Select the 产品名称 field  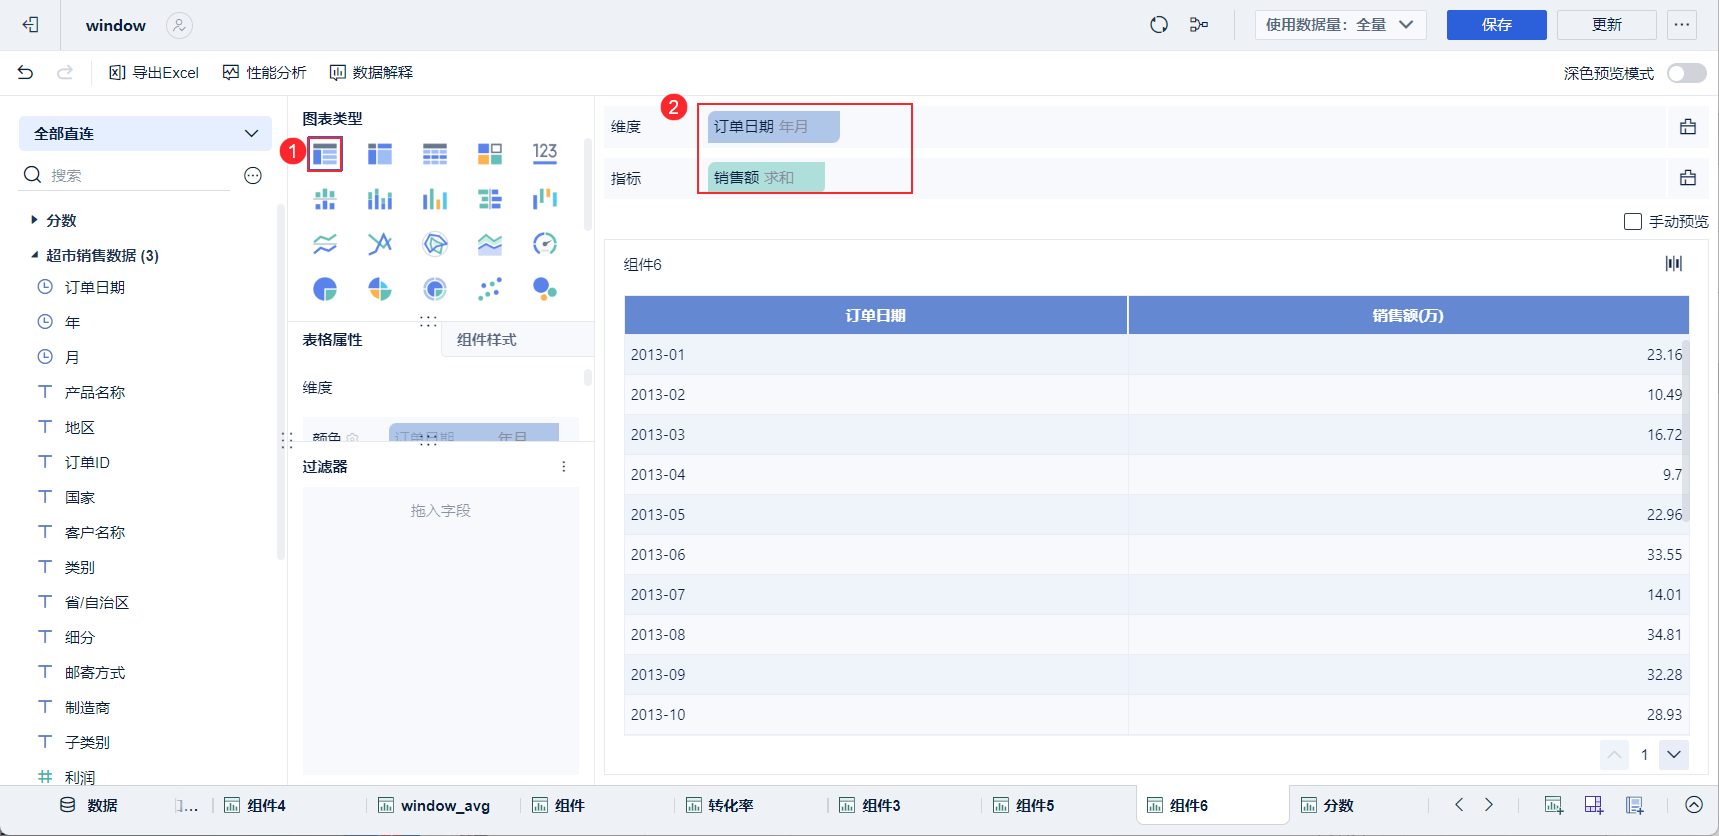click(95, 392)
